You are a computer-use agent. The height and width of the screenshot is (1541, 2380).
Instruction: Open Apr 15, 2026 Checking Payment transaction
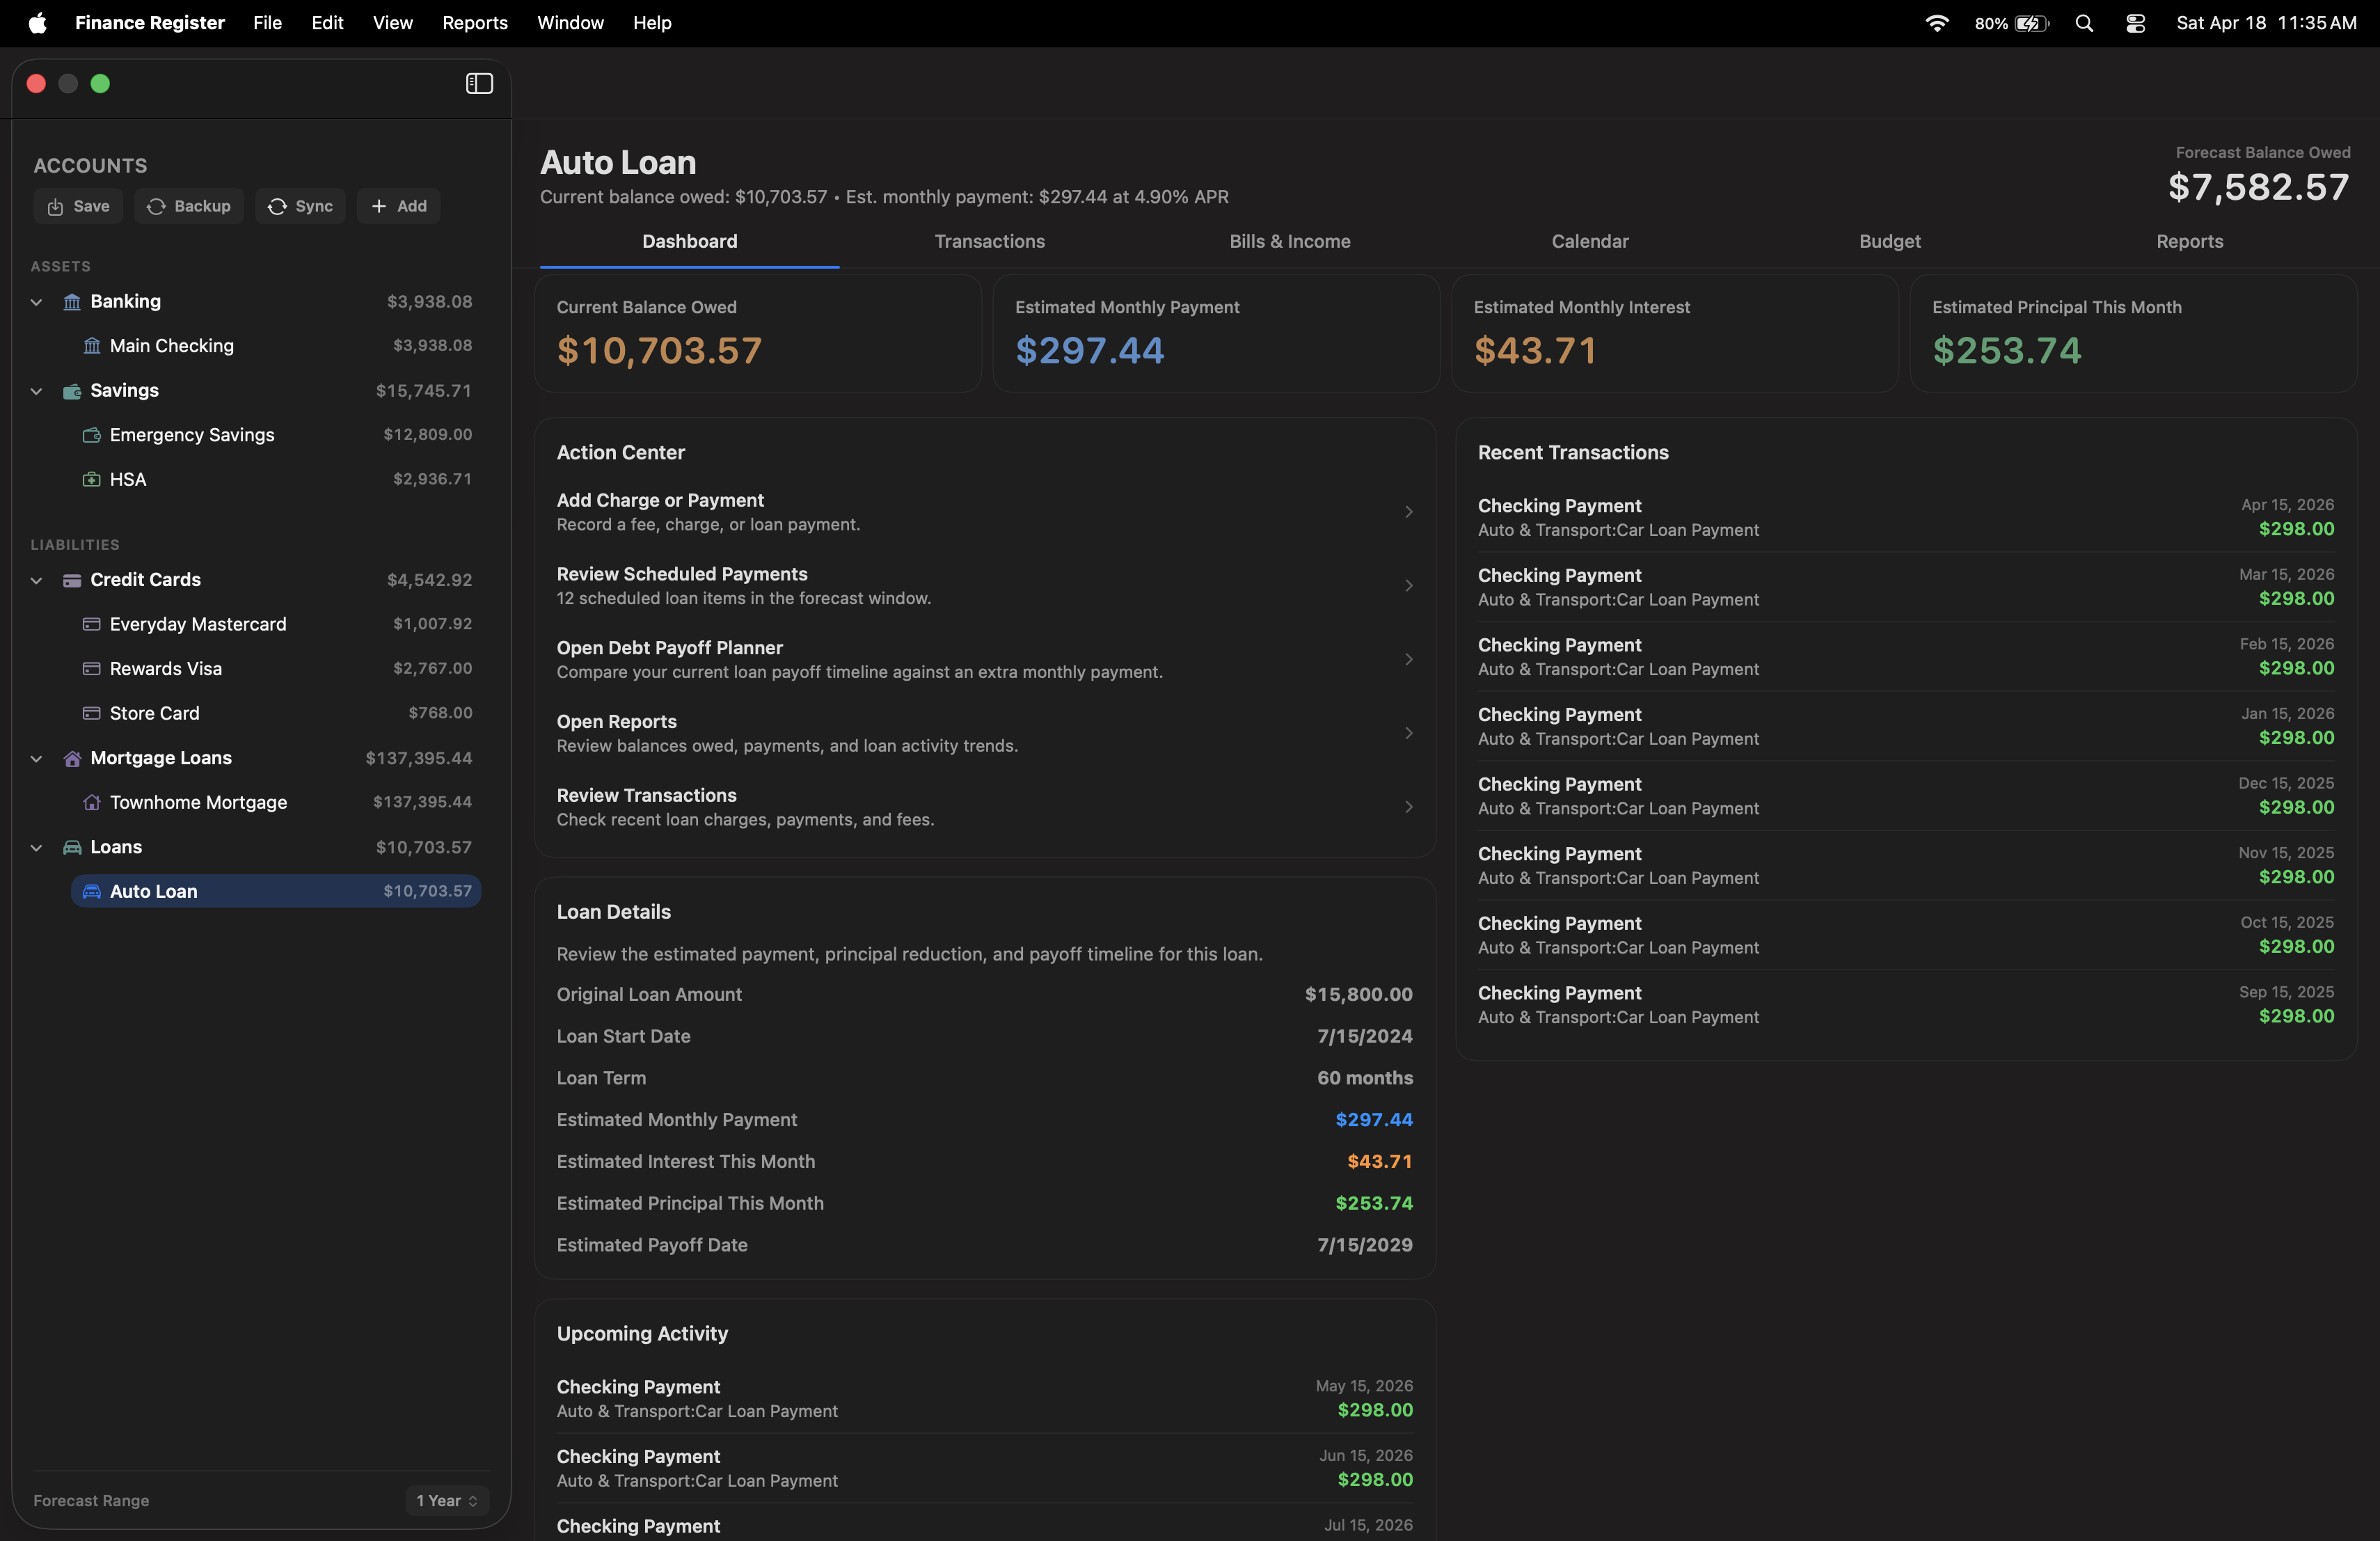click(x=1906, y=518)
